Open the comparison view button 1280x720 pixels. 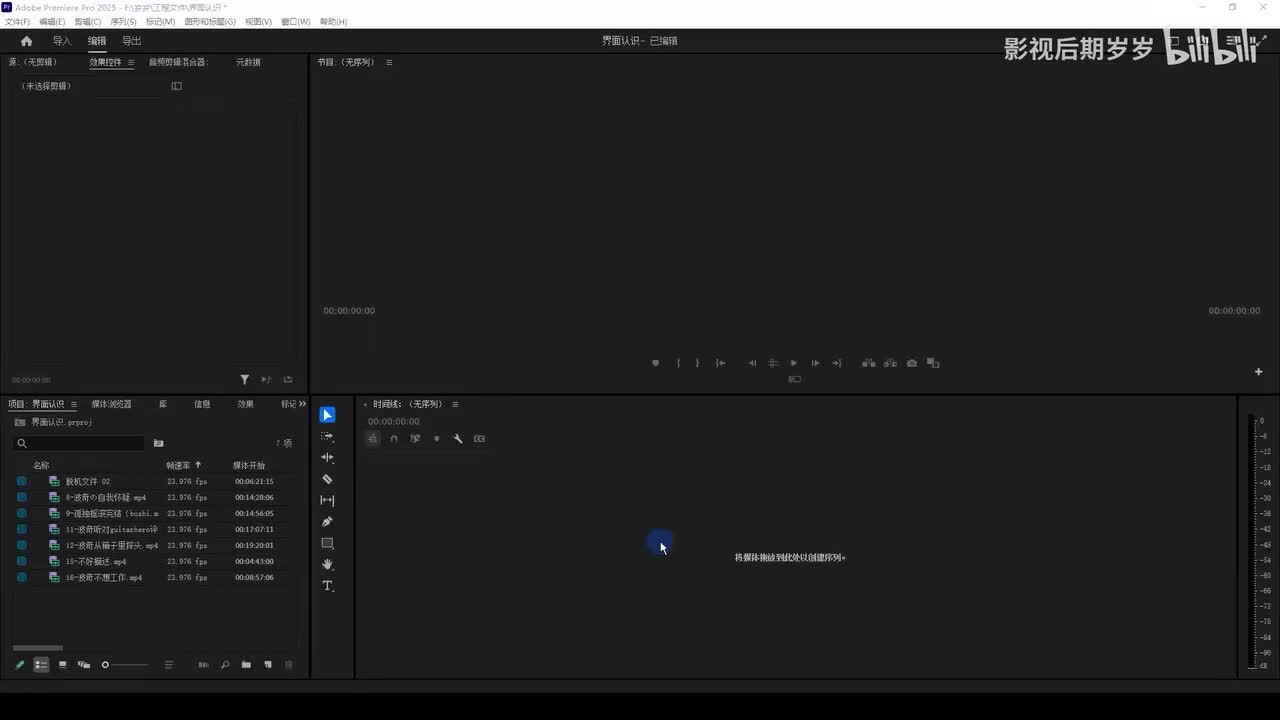pyautogui.click(x=933, y=363)
